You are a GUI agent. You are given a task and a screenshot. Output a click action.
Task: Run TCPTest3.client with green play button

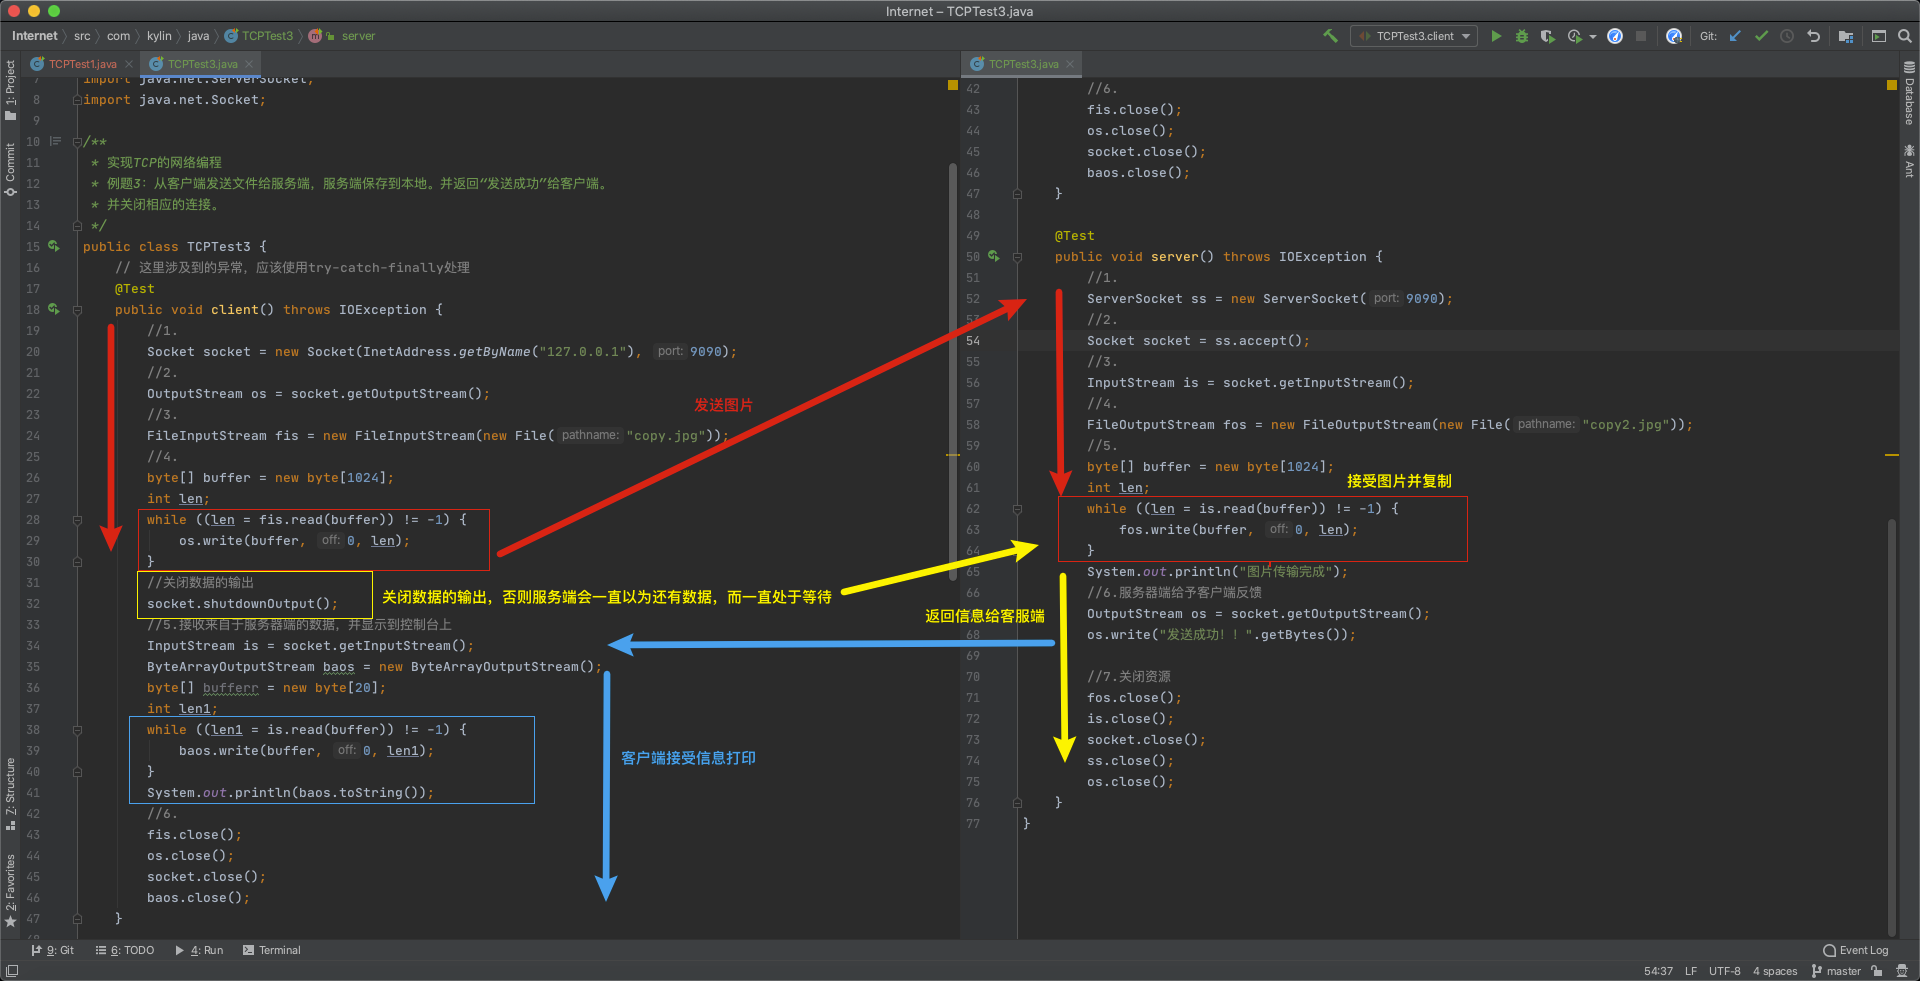point(1496,36)
